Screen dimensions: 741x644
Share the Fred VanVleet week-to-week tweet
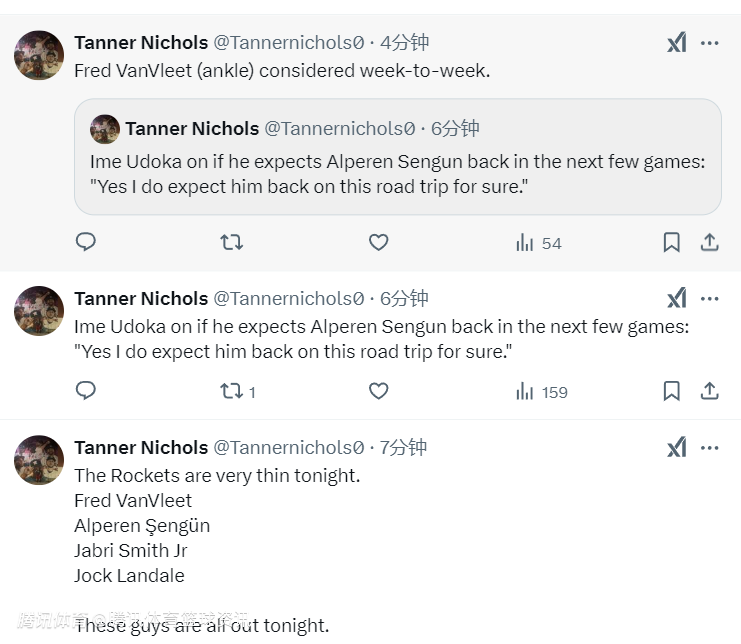(709, 242)
